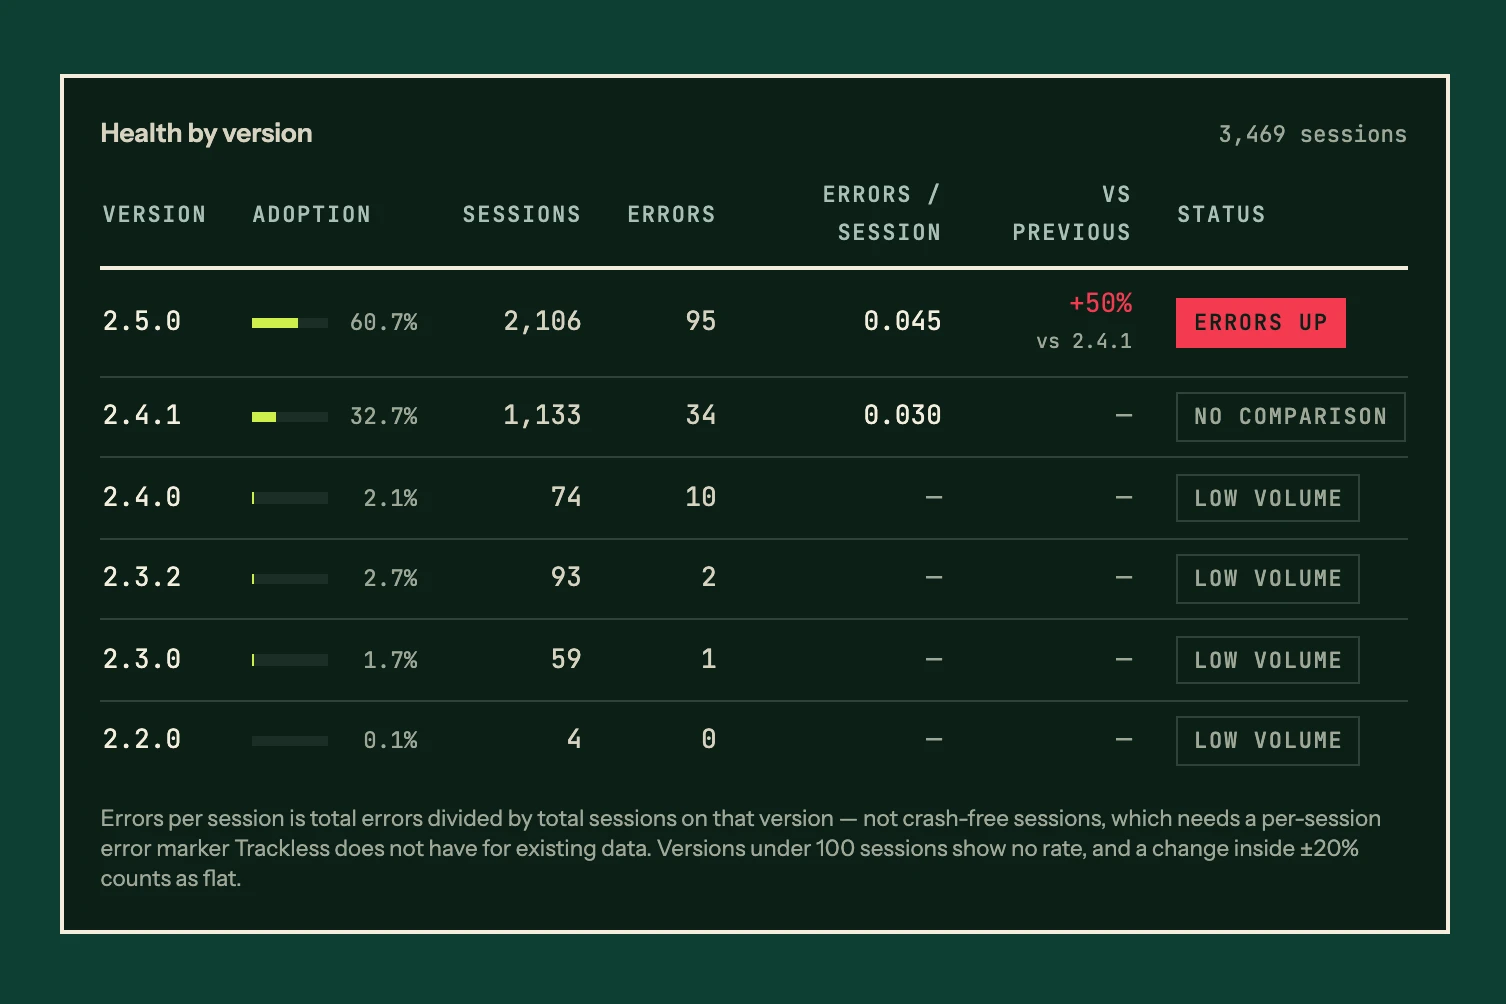1506x1004 pixels.
Task: Select the VERSION column header
Action: tap(154, 214)
